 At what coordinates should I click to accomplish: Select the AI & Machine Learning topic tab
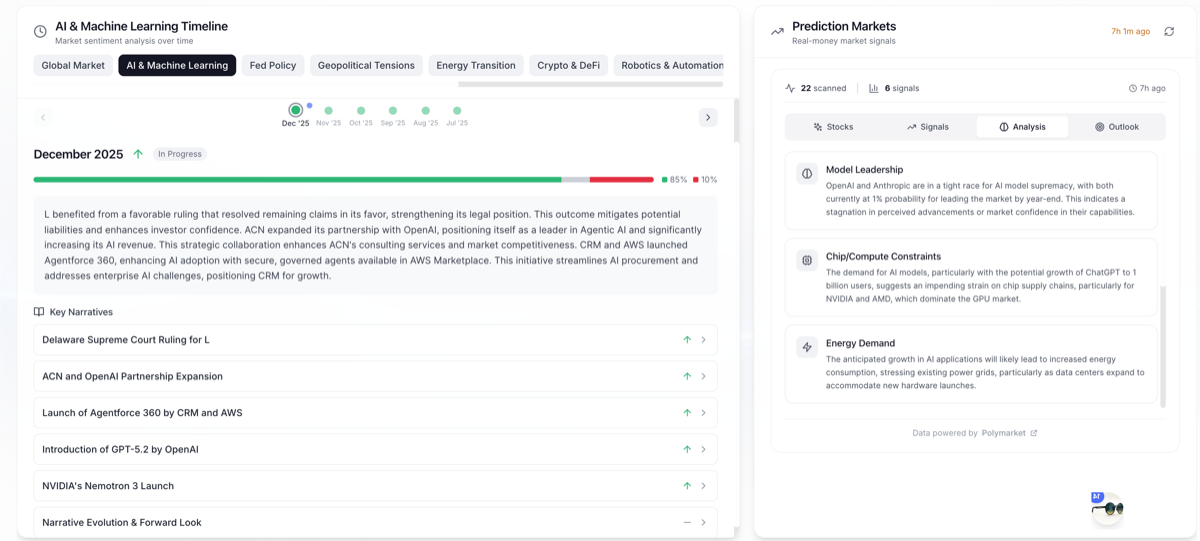pos(177,65)
